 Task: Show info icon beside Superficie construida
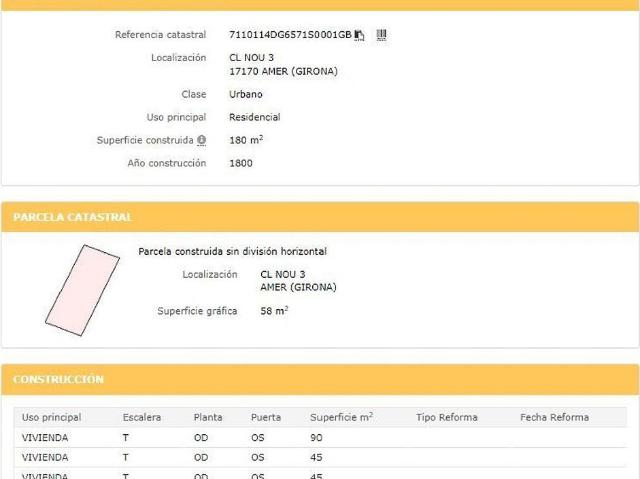(201, 140)
